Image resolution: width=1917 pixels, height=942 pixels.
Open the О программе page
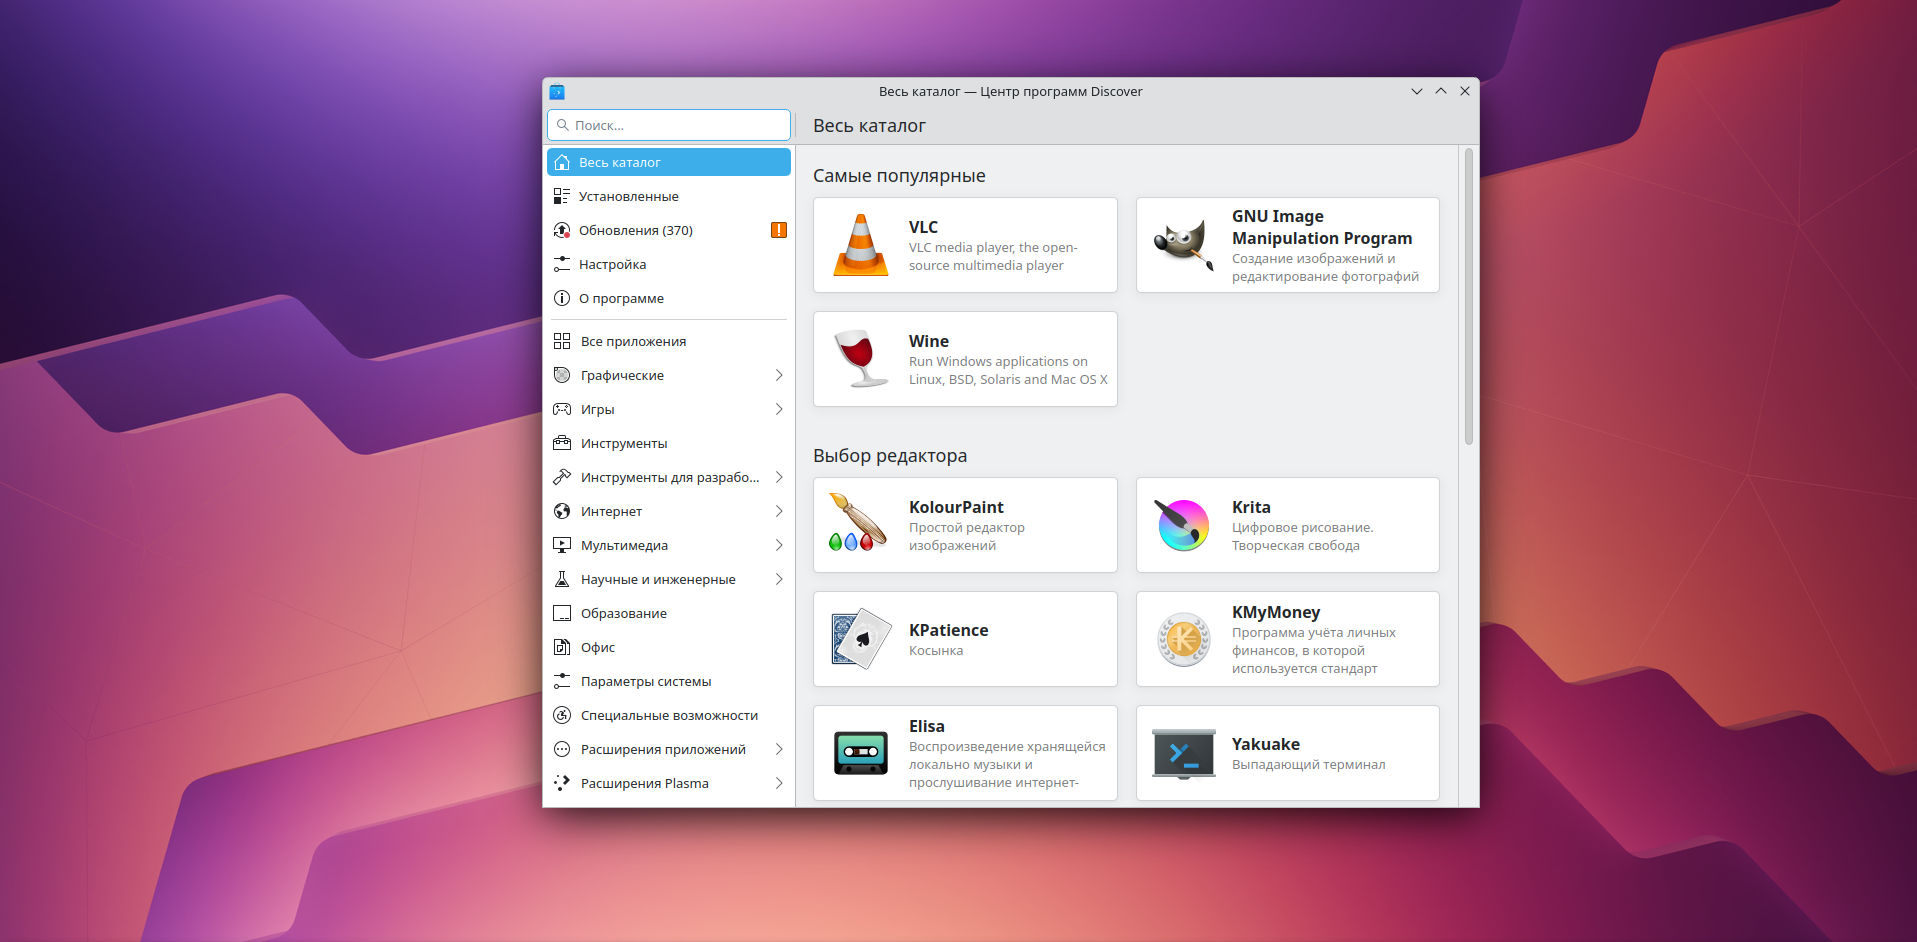(x=669, y=298)
